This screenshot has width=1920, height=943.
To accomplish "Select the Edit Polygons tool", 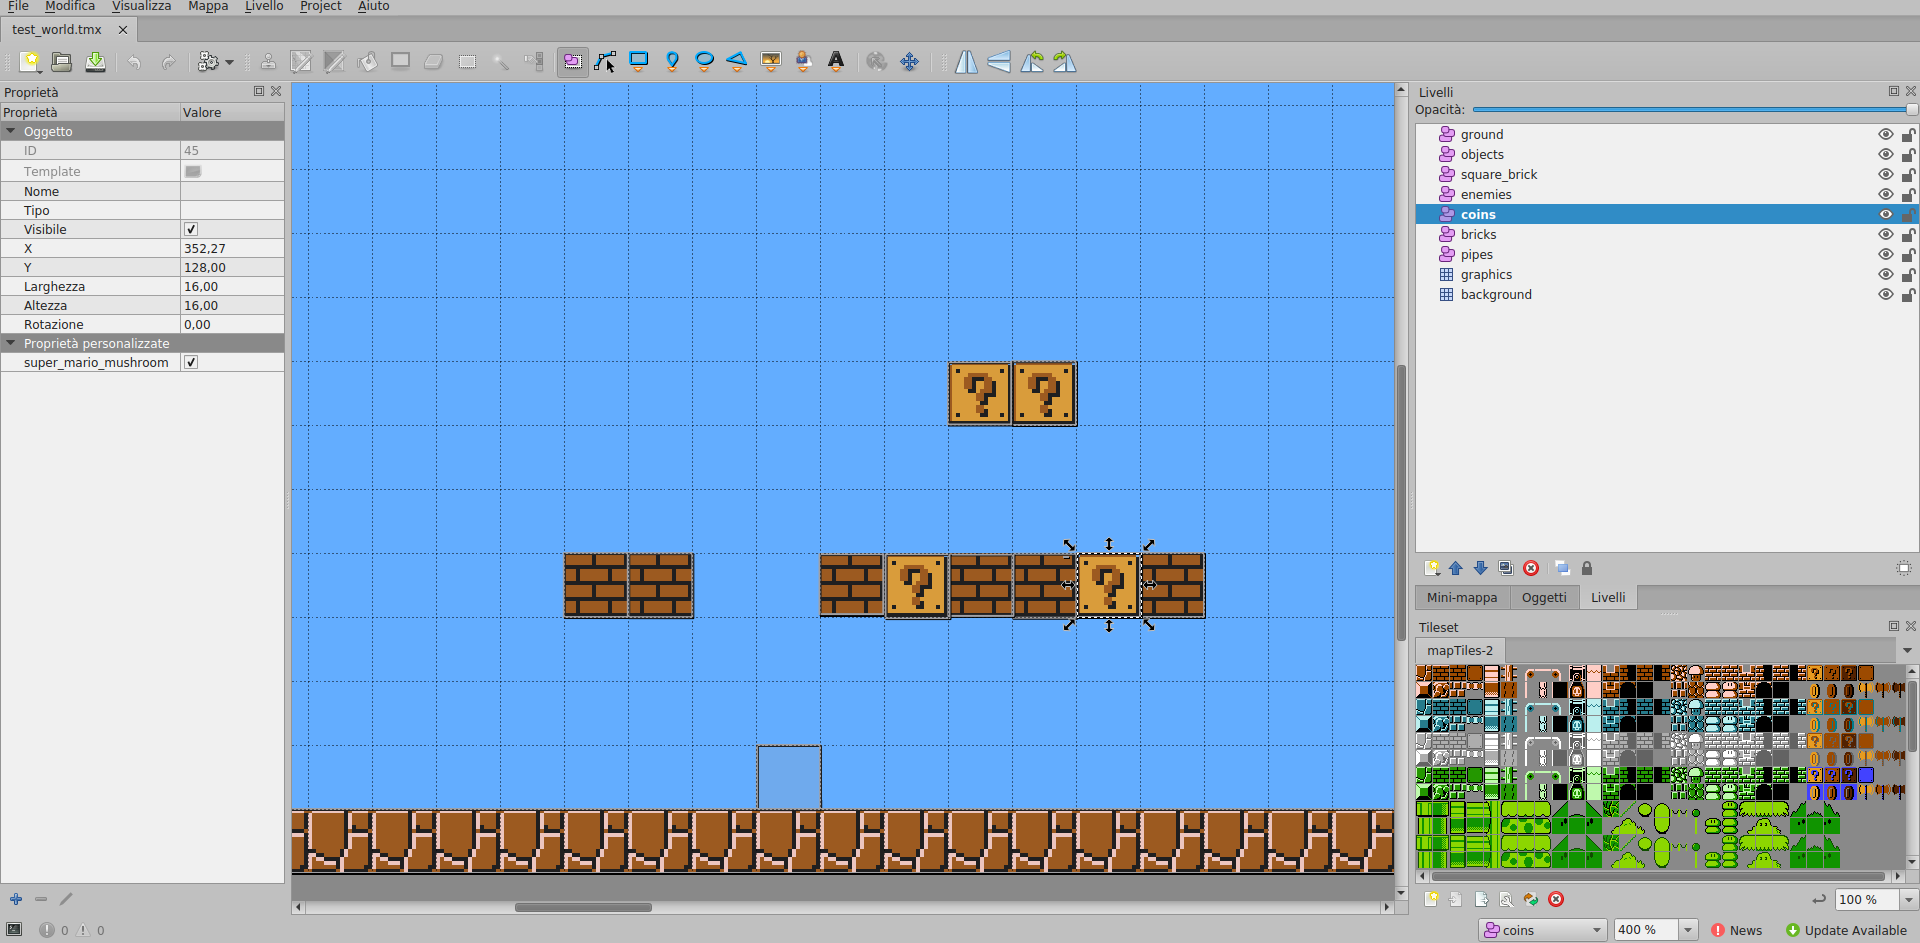I will tap(605, 62).
